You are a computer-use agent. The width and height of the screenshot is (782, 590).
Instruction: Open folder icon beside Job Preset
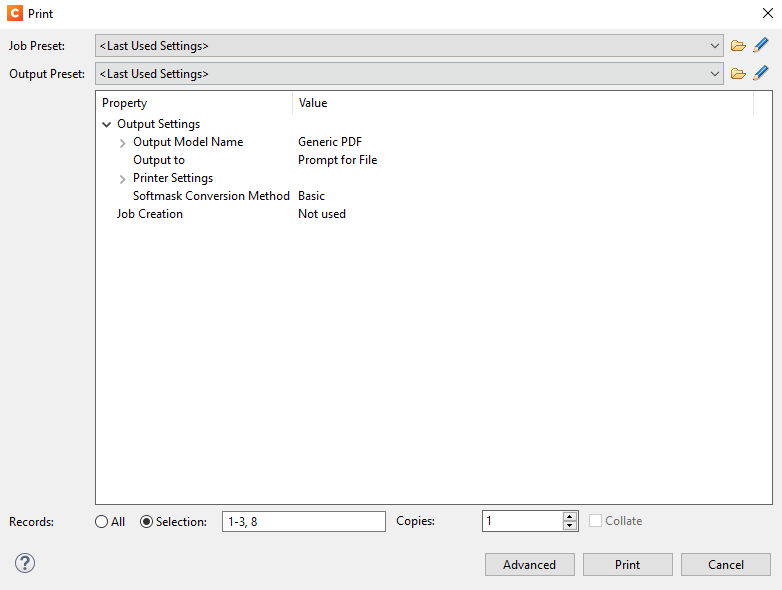[738, 45]
